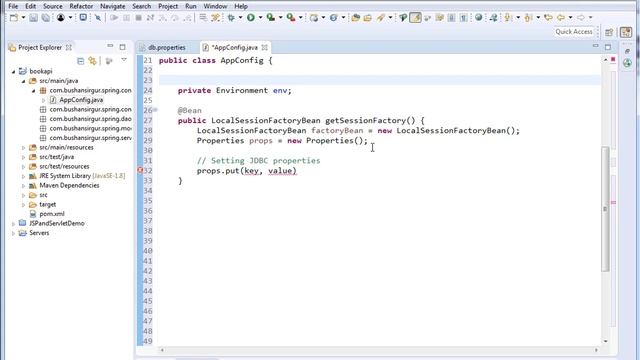Click the terminal monitor toolbar icon

(83, 18)
